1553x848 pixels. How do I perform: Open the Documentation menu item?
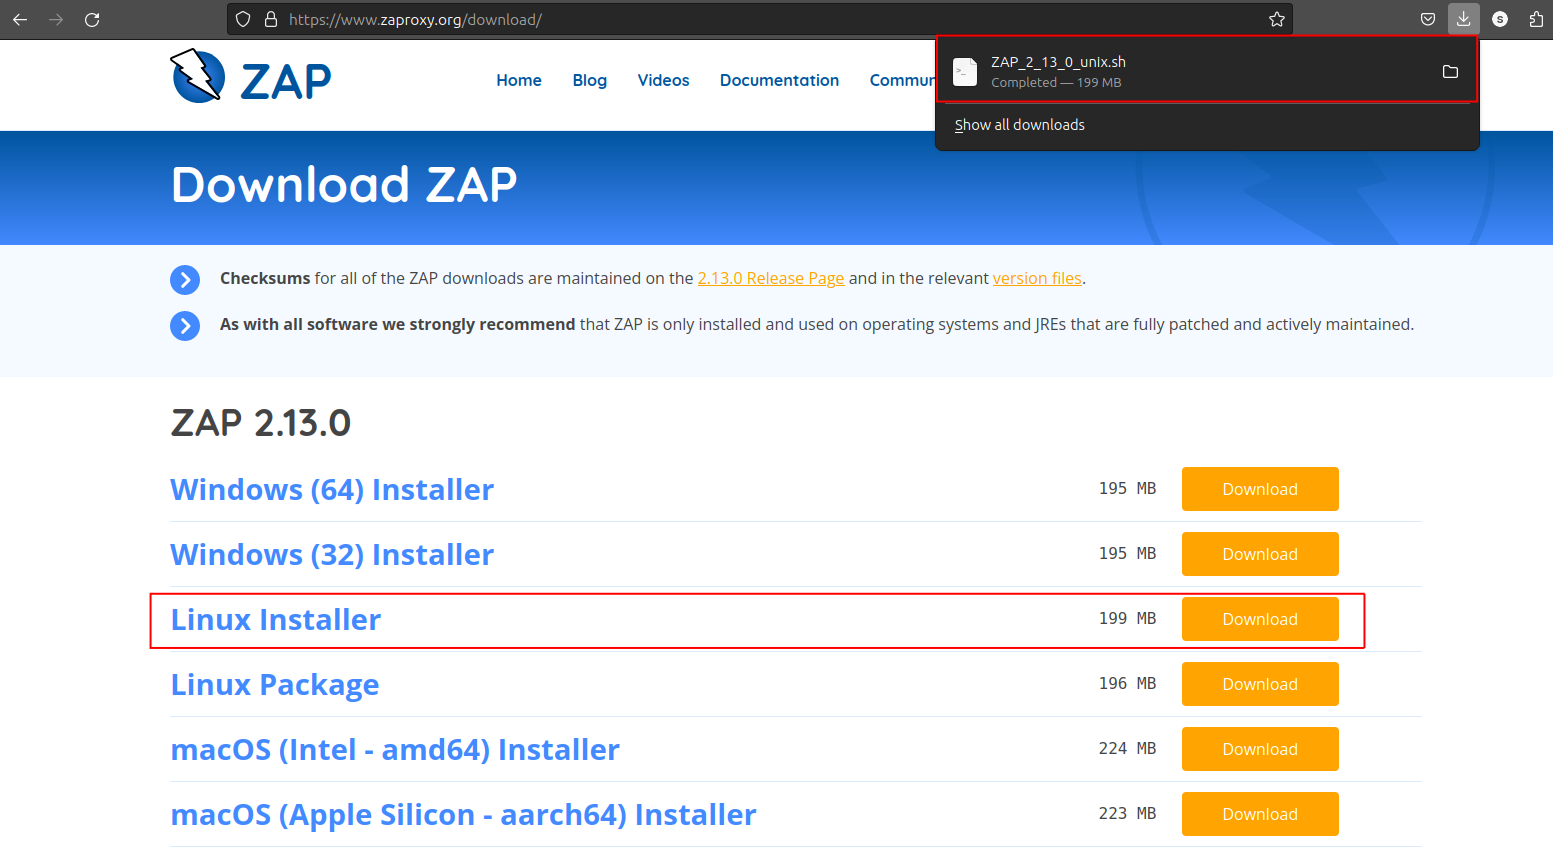point(779,80)
